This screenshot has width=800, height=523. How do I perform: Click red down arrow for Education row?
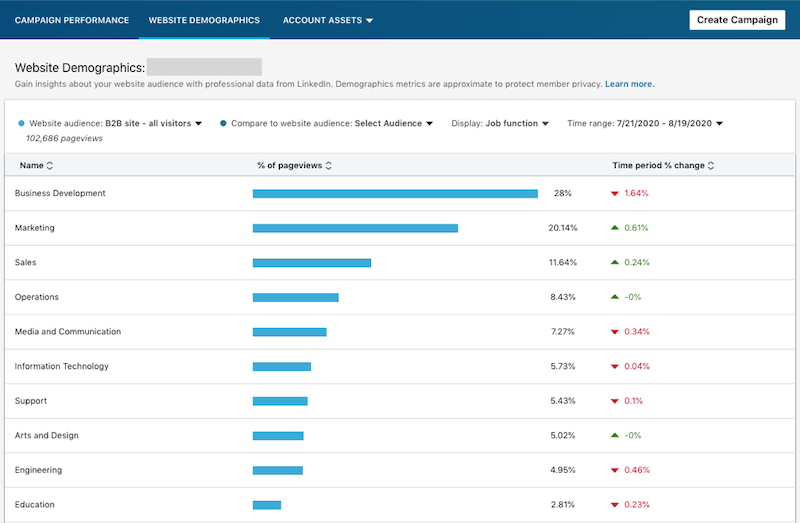[x=615, y=505]
